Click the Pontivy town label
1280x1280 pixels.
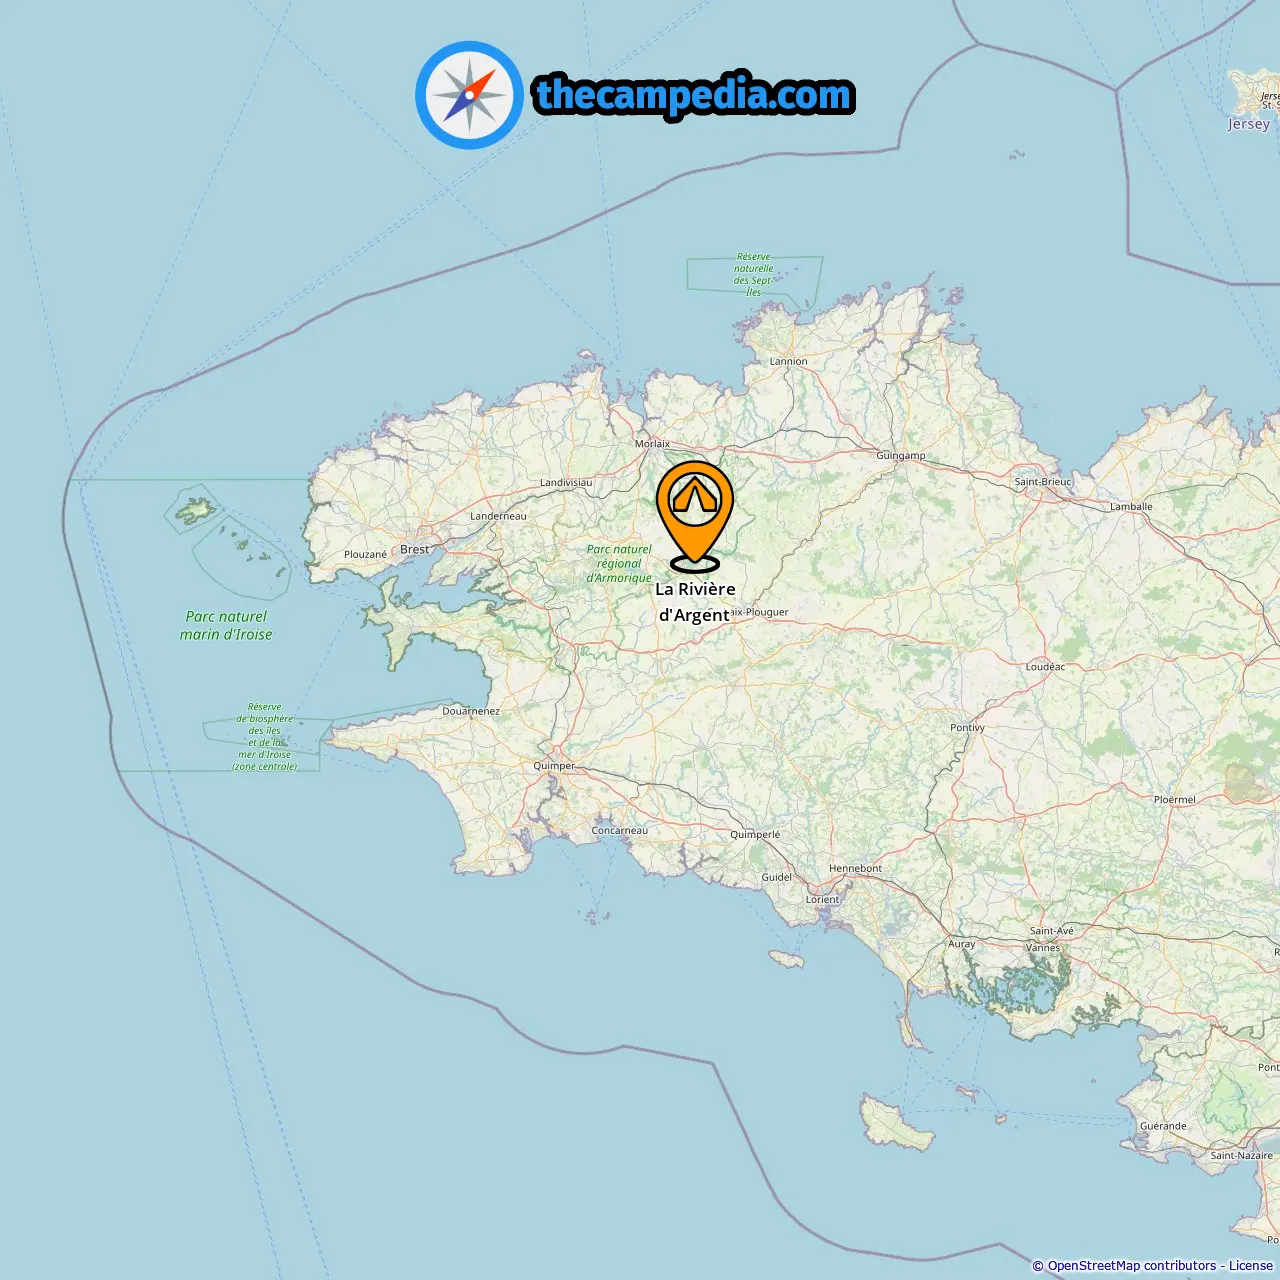pos(967,727)
